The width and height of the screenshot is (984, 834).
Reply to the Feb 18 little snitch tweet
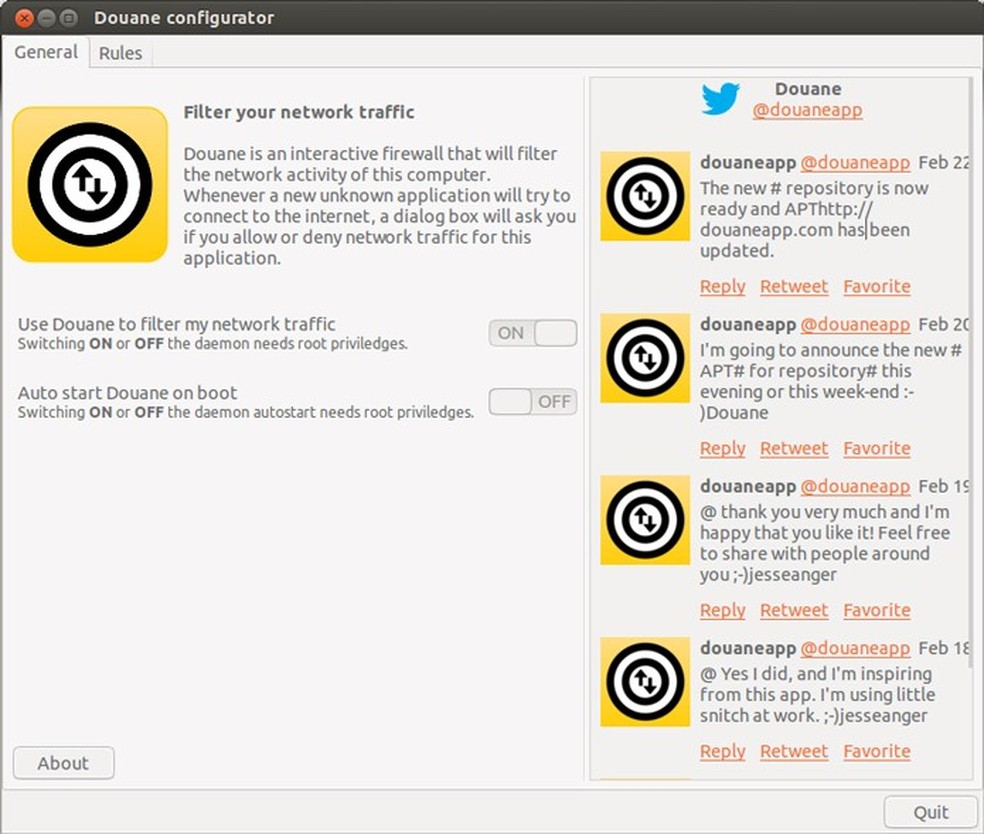point(722,752)
